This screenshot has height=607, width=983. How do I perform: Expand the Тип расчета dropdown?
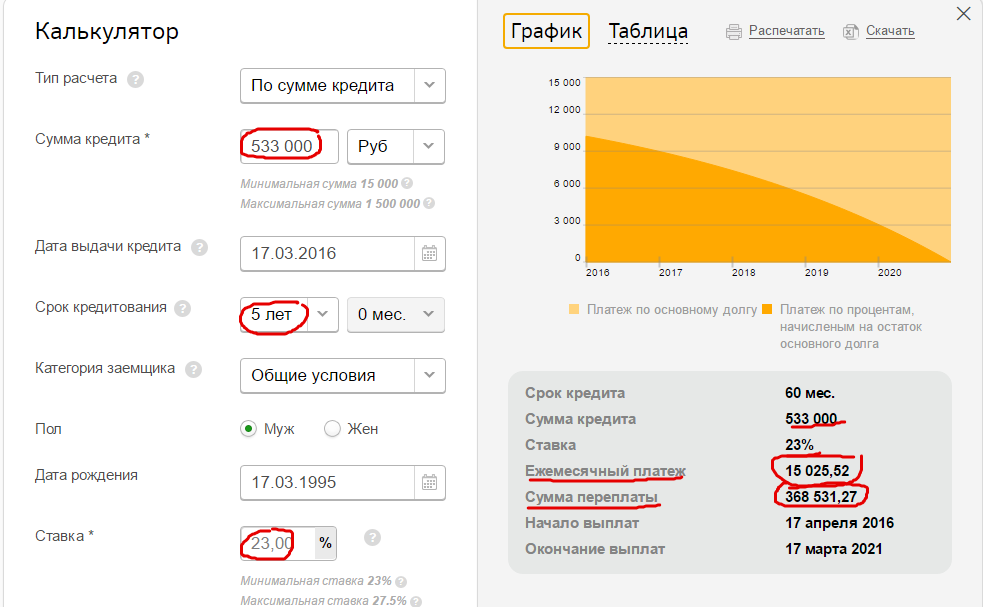click(x=429, y=86)
